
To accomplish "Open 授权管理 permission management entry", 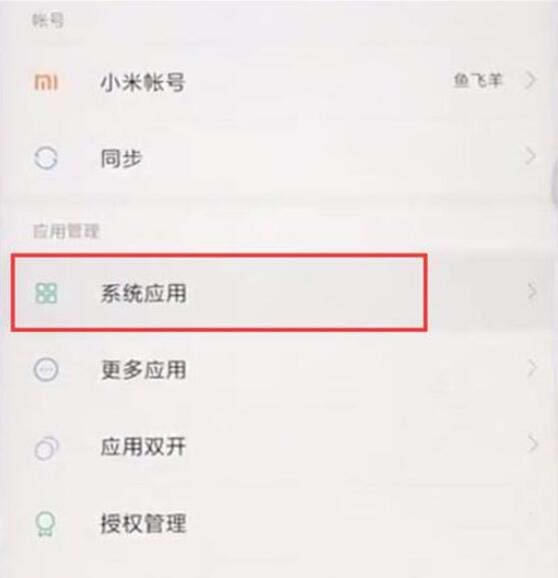I will (279, 523).
